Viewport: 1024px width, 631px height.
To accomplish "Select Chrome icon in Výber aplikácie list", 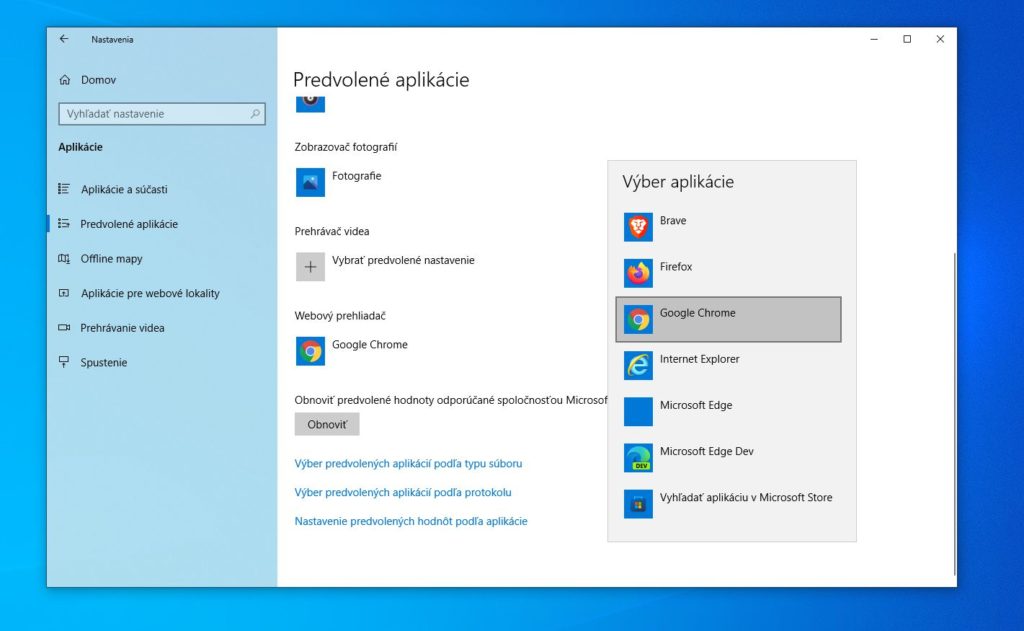I will pos(638,319).
